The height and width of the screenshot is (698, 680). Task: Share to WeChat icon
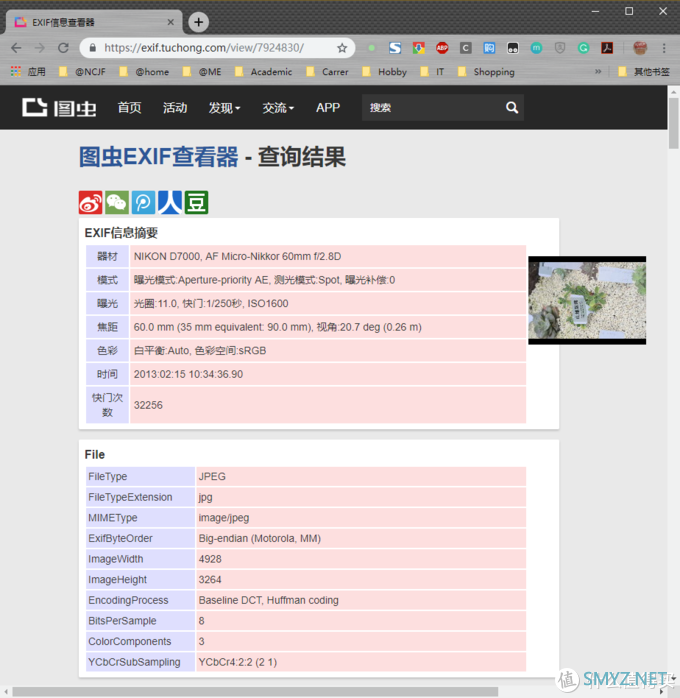click(117, 203)
